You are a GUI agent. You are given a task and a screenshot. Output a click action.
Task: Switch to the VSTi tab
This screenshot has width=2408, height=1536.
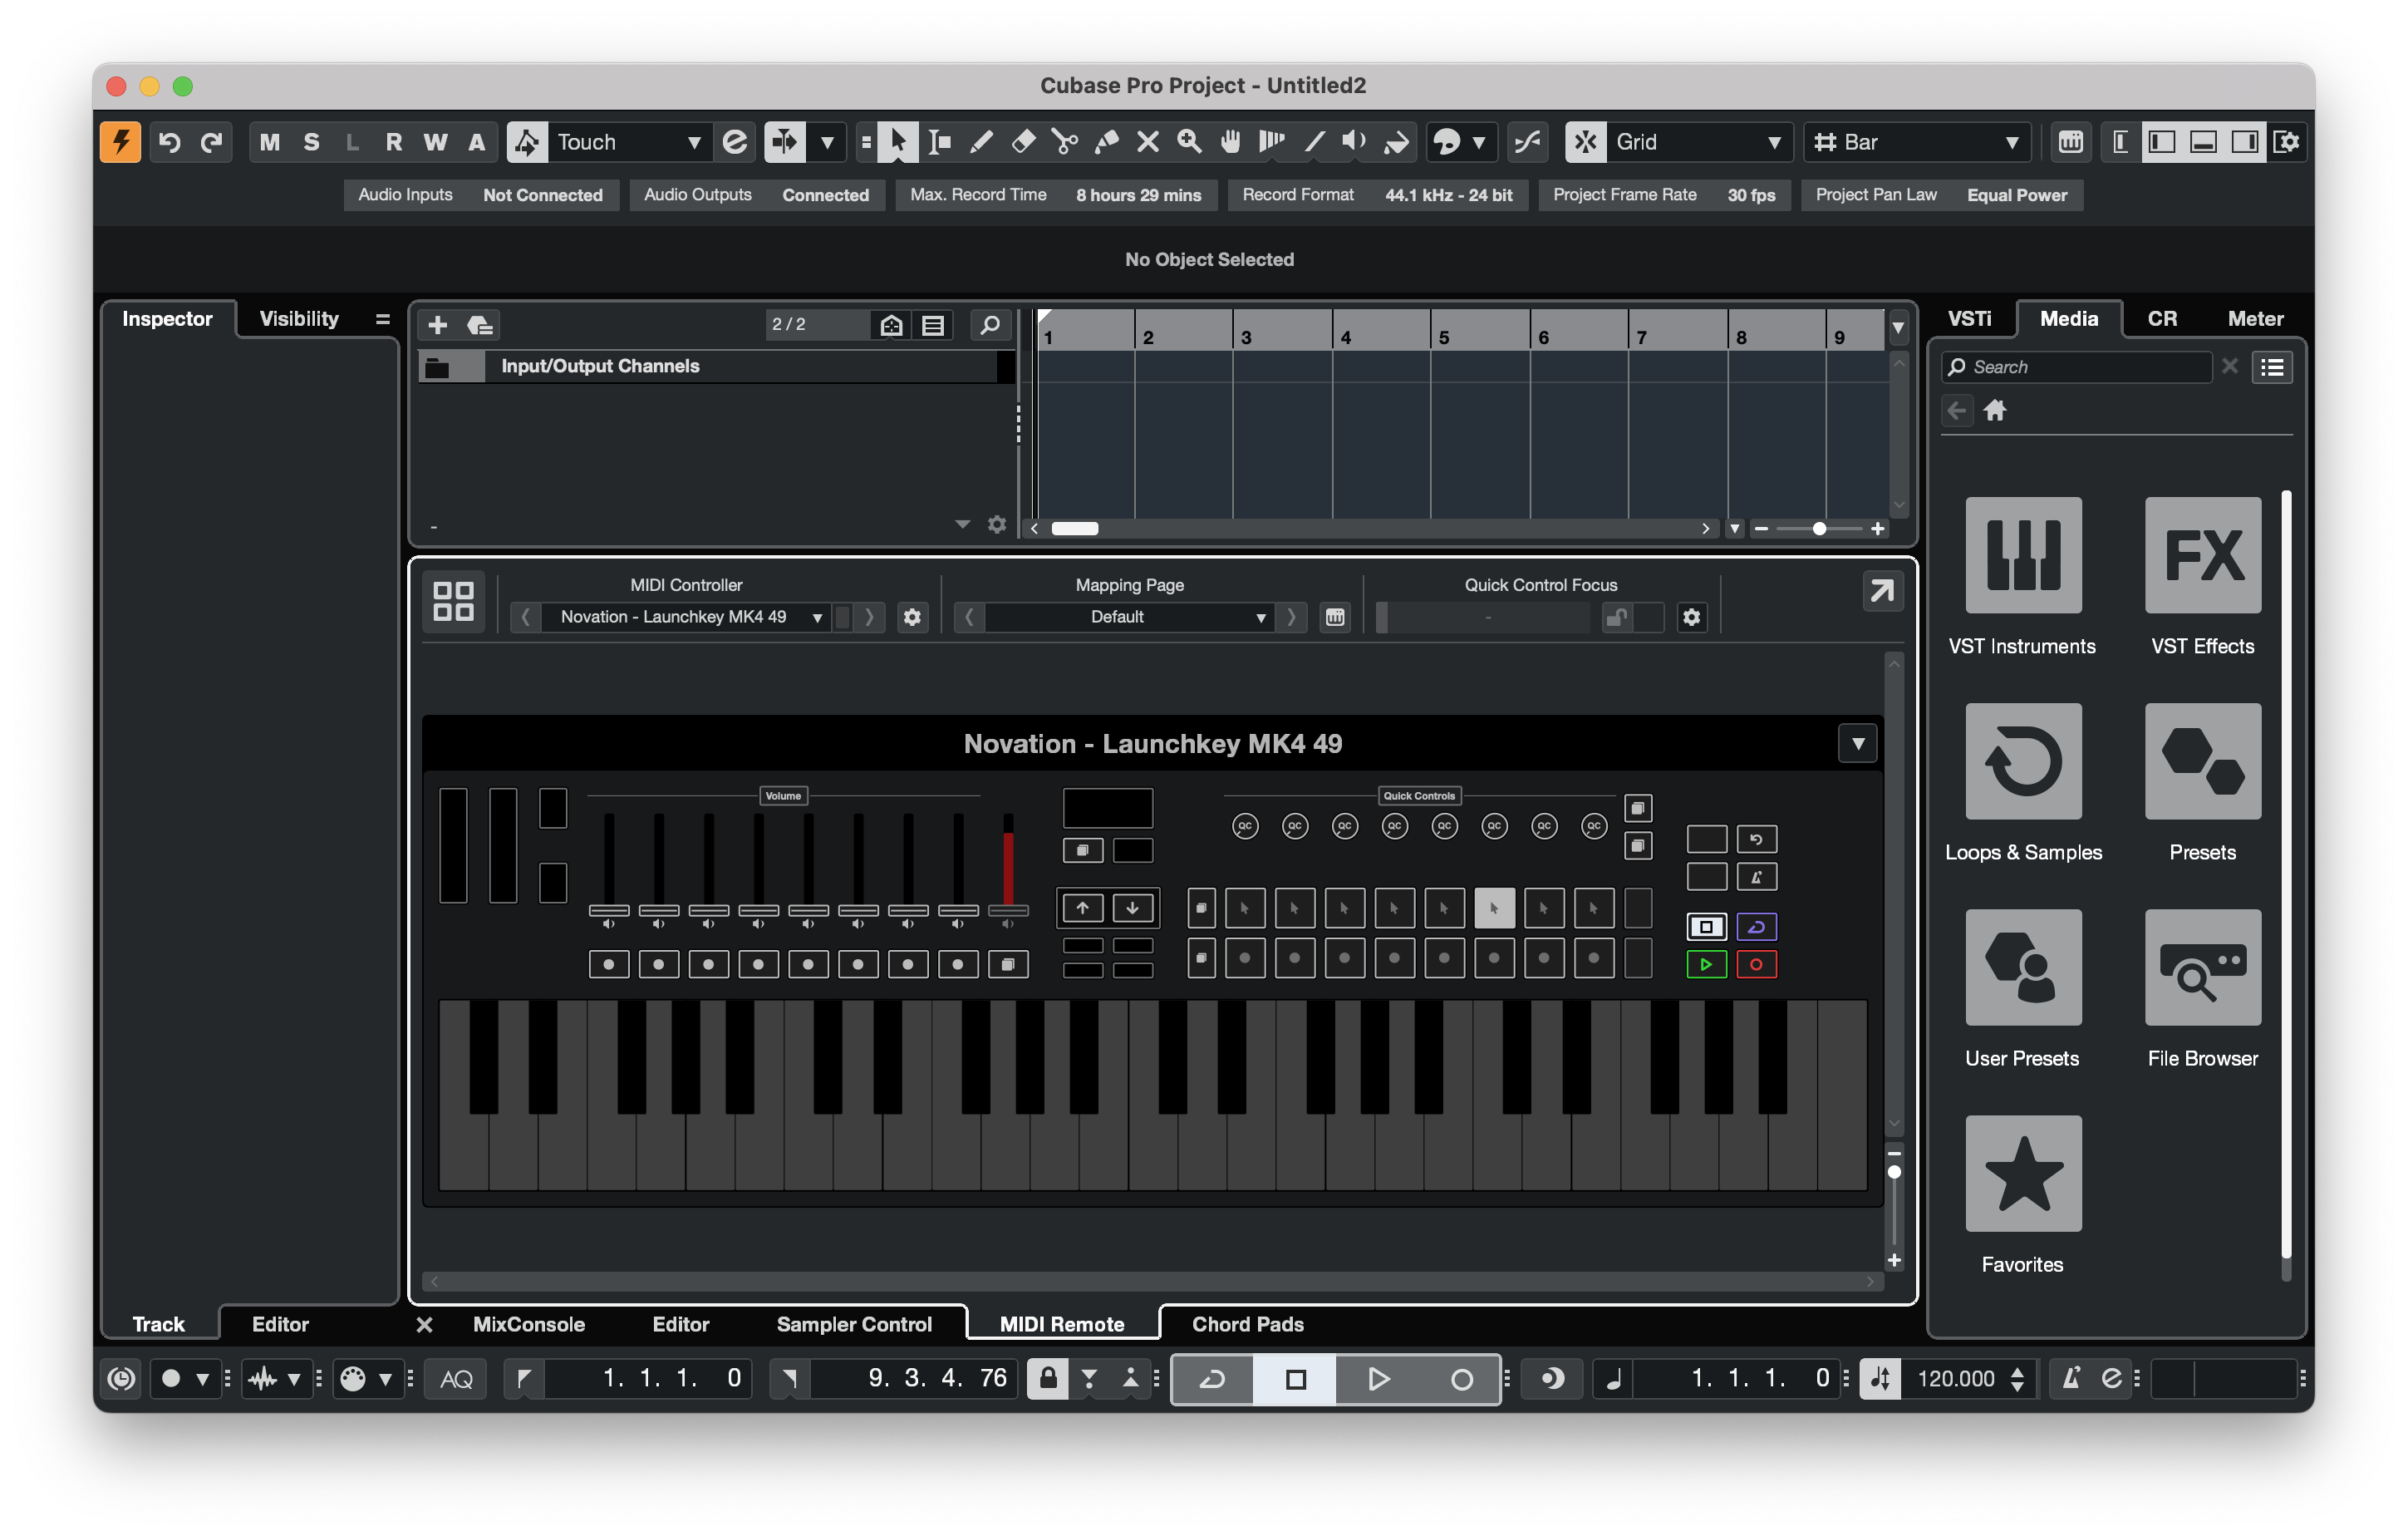pos(1969,318)
